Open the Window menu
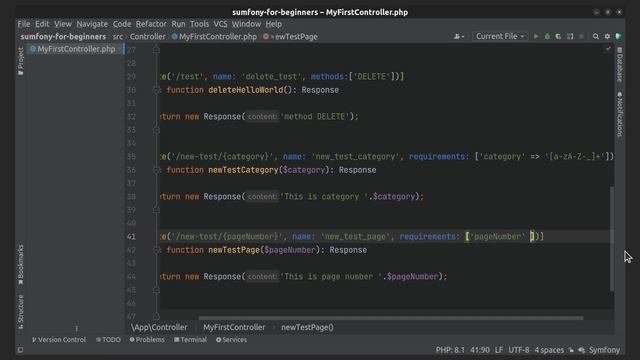Image resolution: width=640 pixels, height=360 pixels. [x=247, y=24]
